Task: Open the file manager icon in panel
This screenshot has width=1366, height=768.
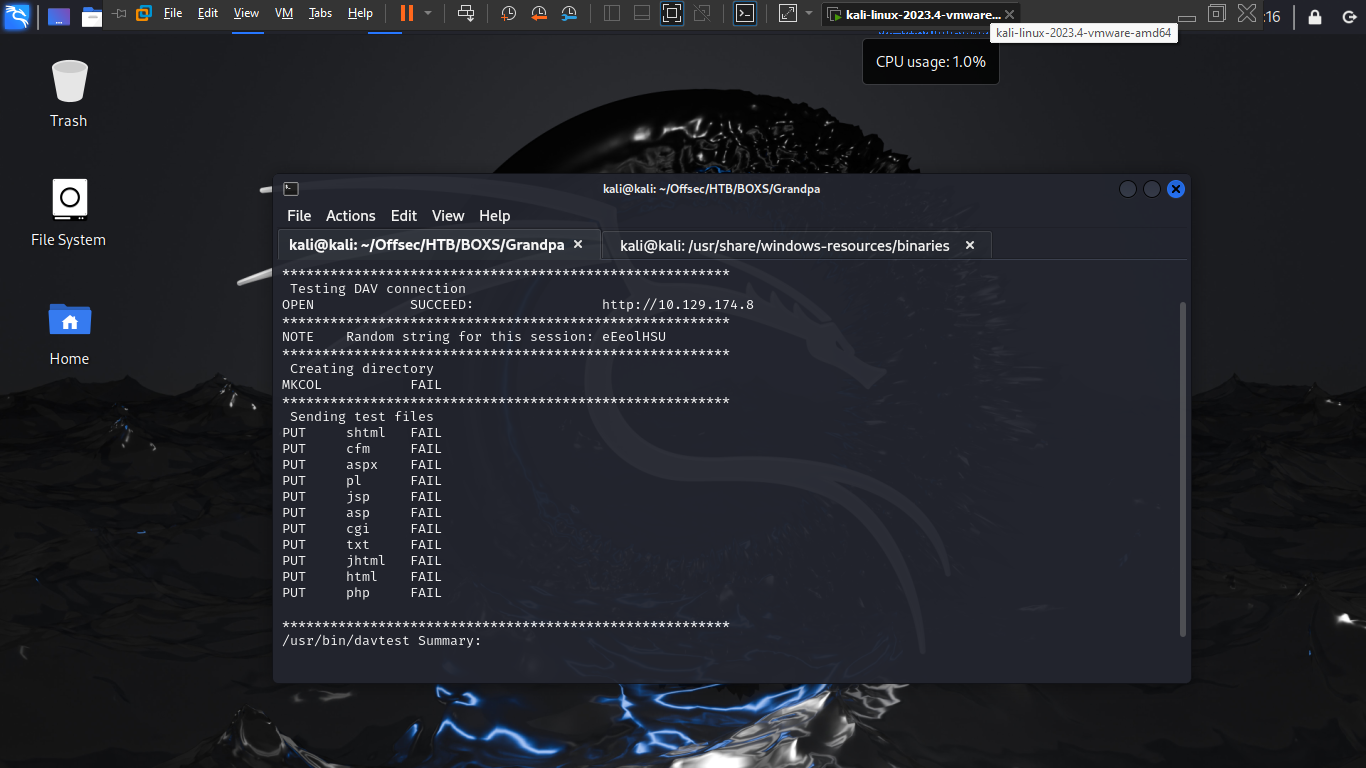Action: click(91, 16)
